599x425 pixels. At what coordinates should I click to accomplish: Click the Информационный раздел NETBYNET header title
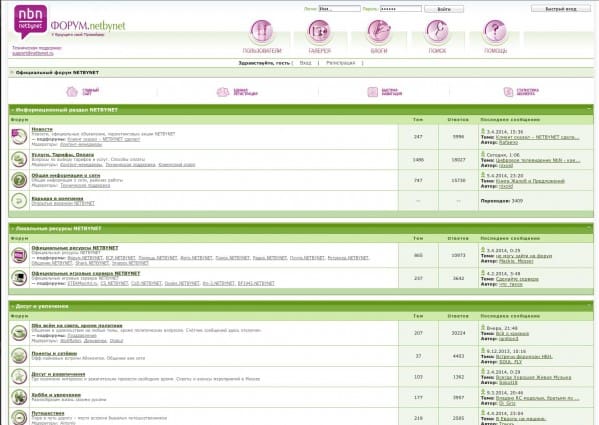click(x=67, y=110)
